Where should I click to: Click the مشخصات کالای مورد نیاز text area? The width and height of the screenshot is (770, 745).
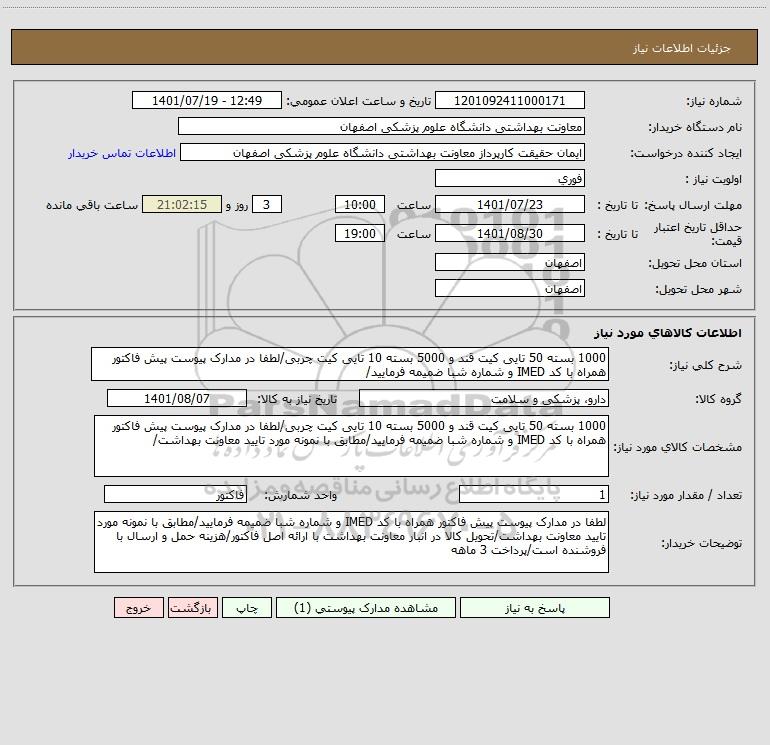point(351,446)
